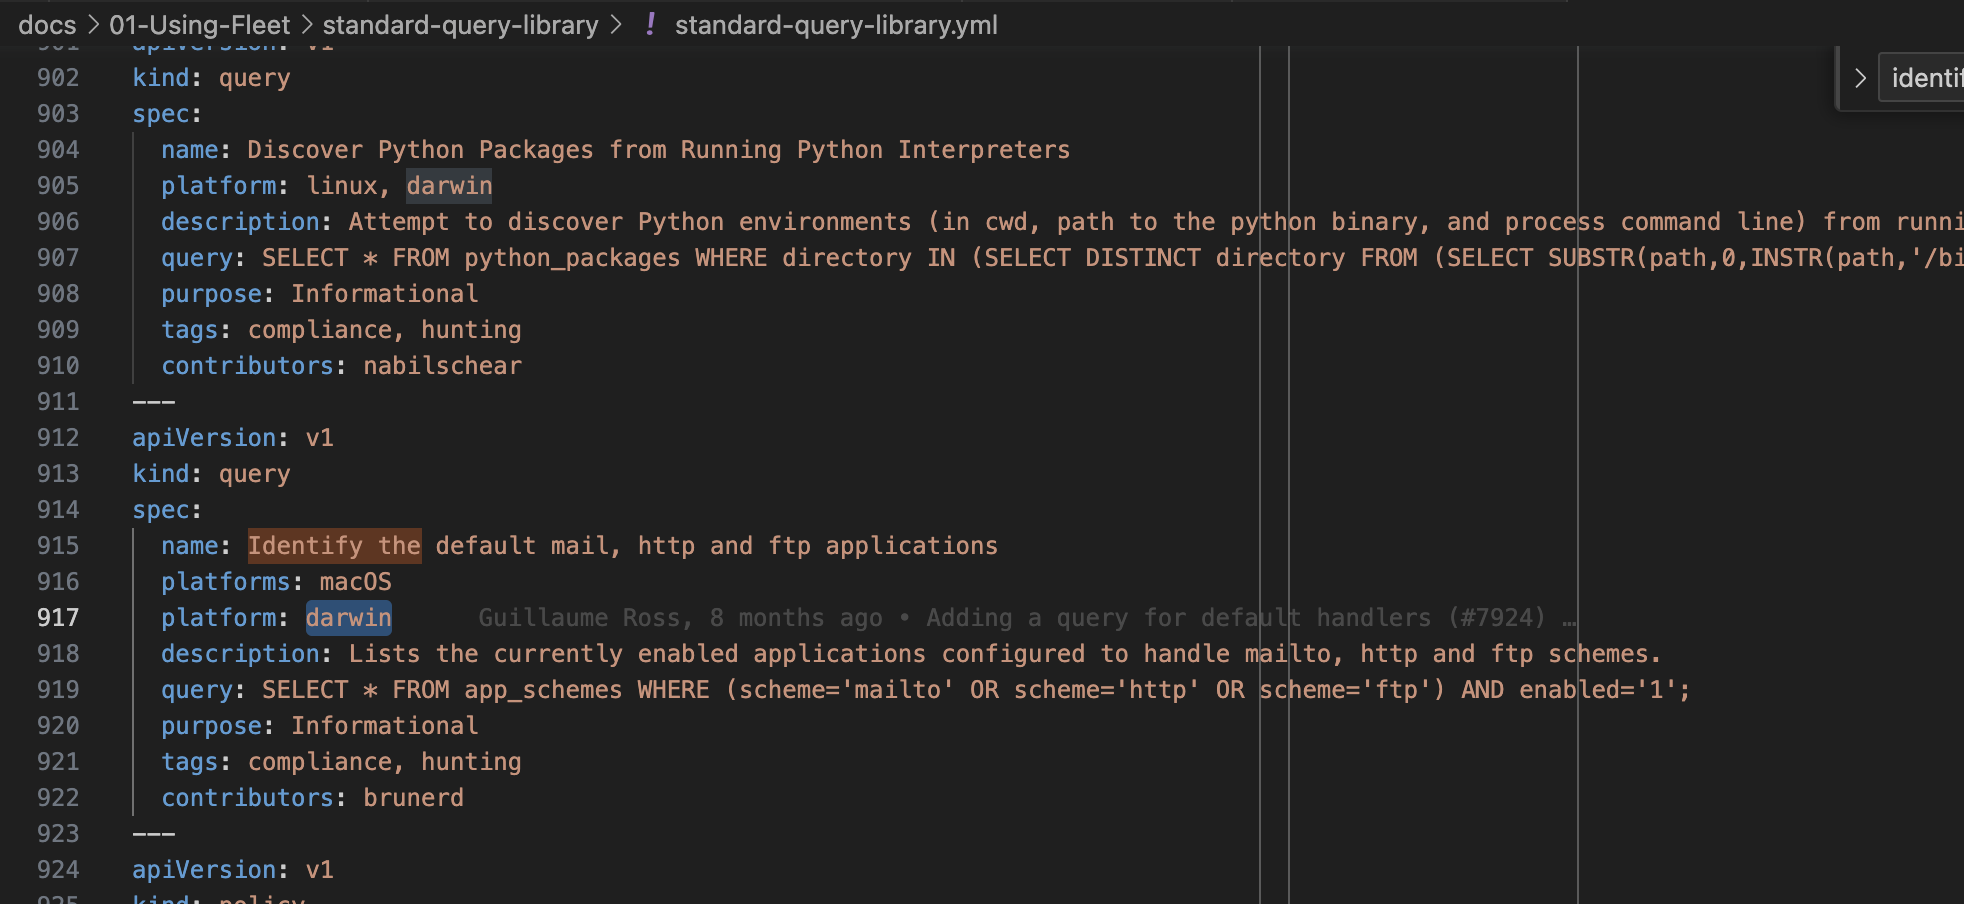Viewport: 1964px width, 904px height.
Task: Place cursor on 'contributors: brunerd'
Action: [x=312, y=797]
